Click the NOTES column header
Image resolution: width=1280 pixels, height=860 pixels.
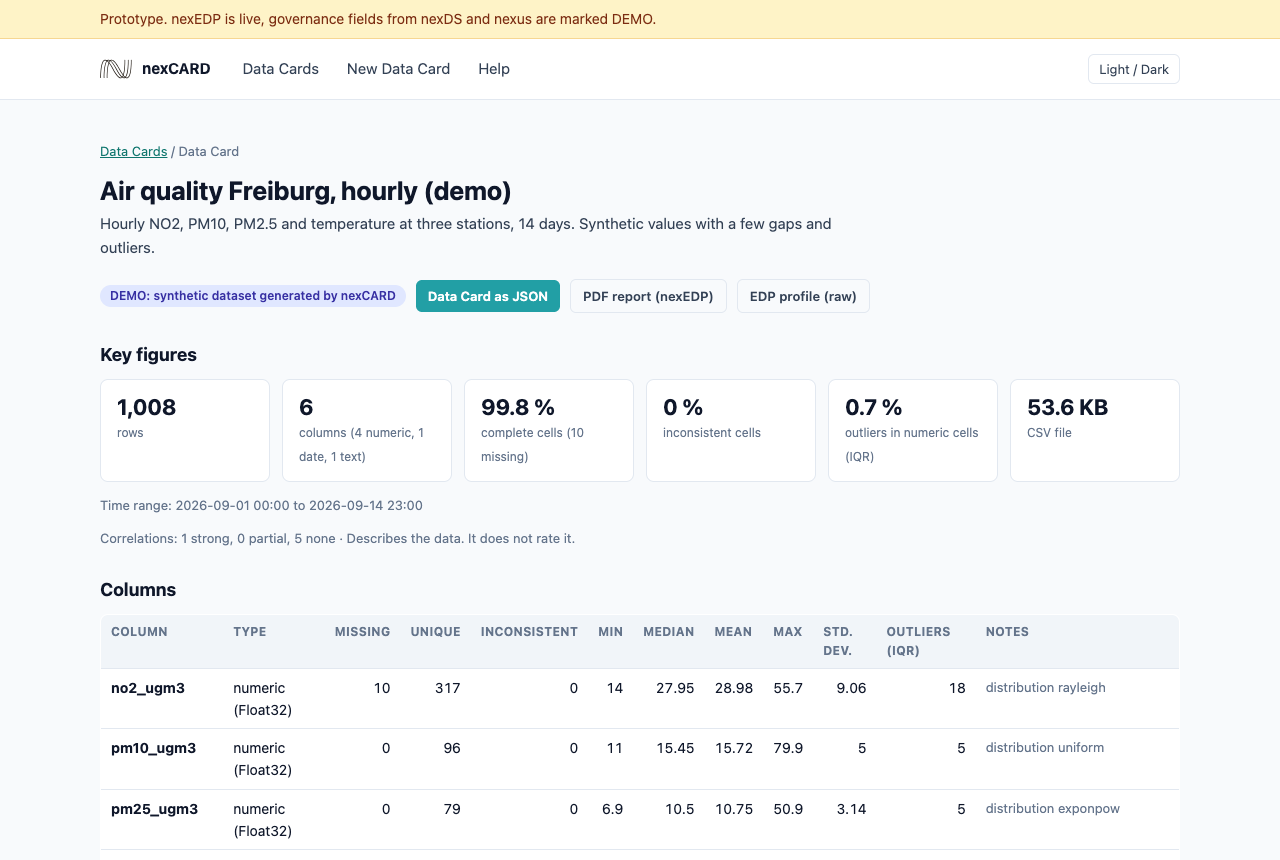pos(1007,632)
